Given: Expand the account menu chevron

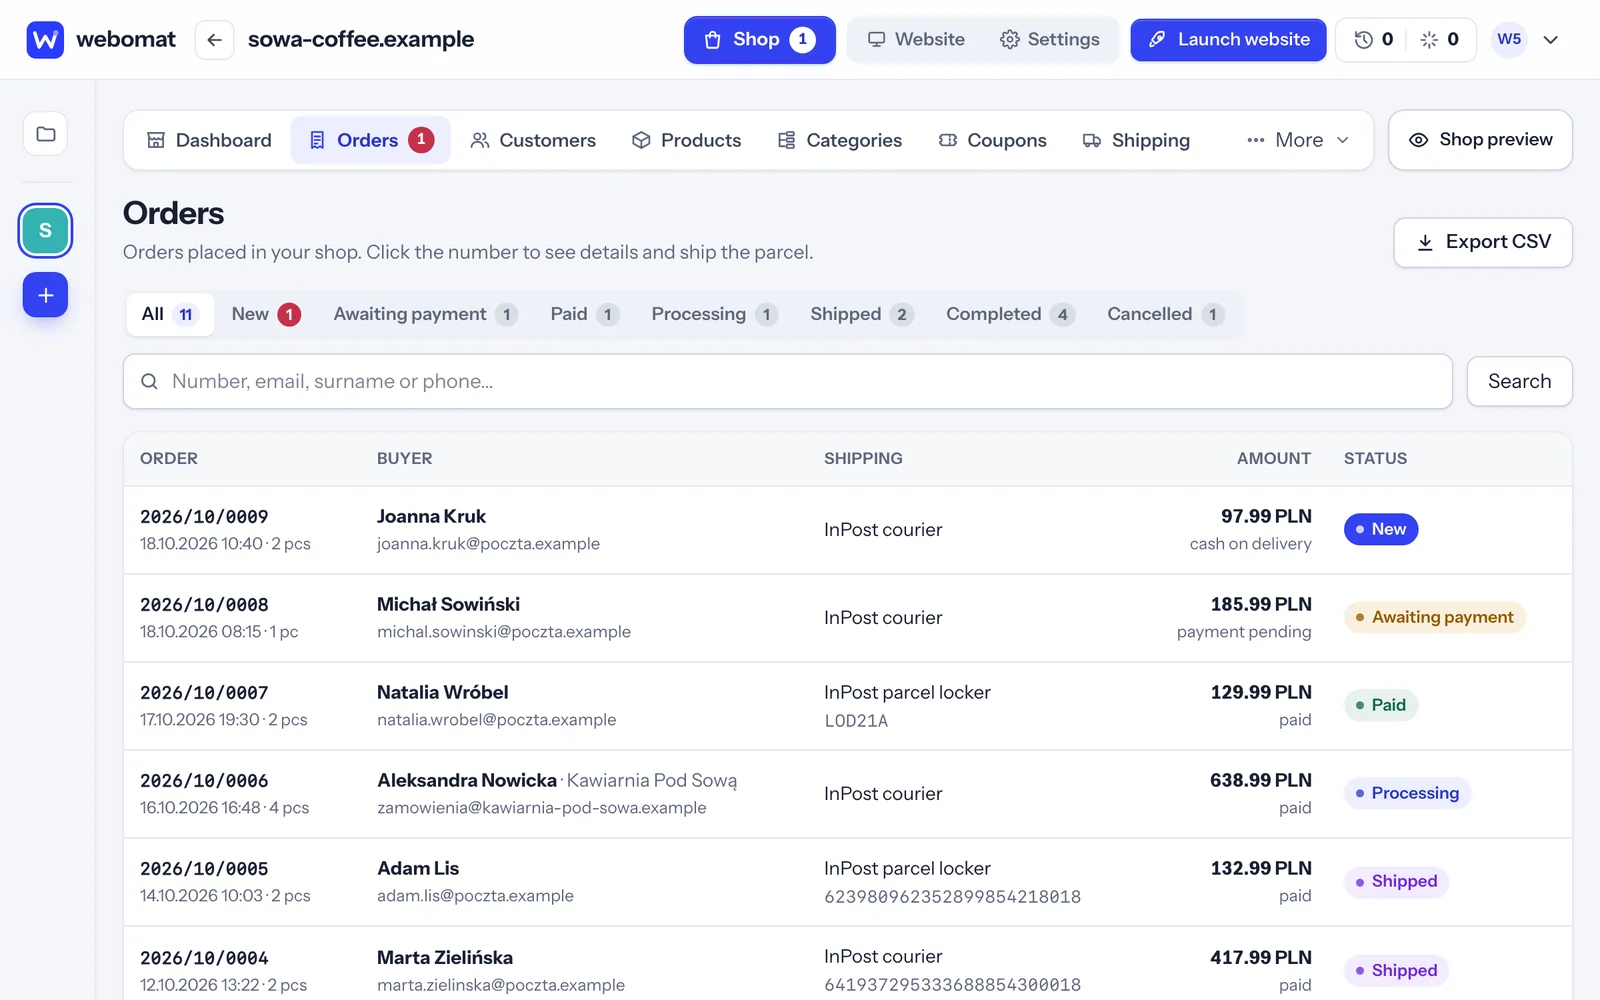Looking at the screenshot, I should (x=1551, y=40).
